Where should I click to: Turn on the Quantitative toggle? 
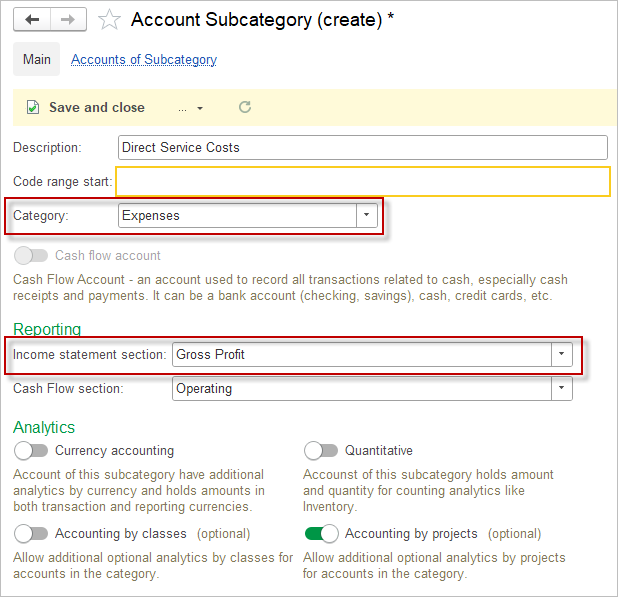pos(321,451)
